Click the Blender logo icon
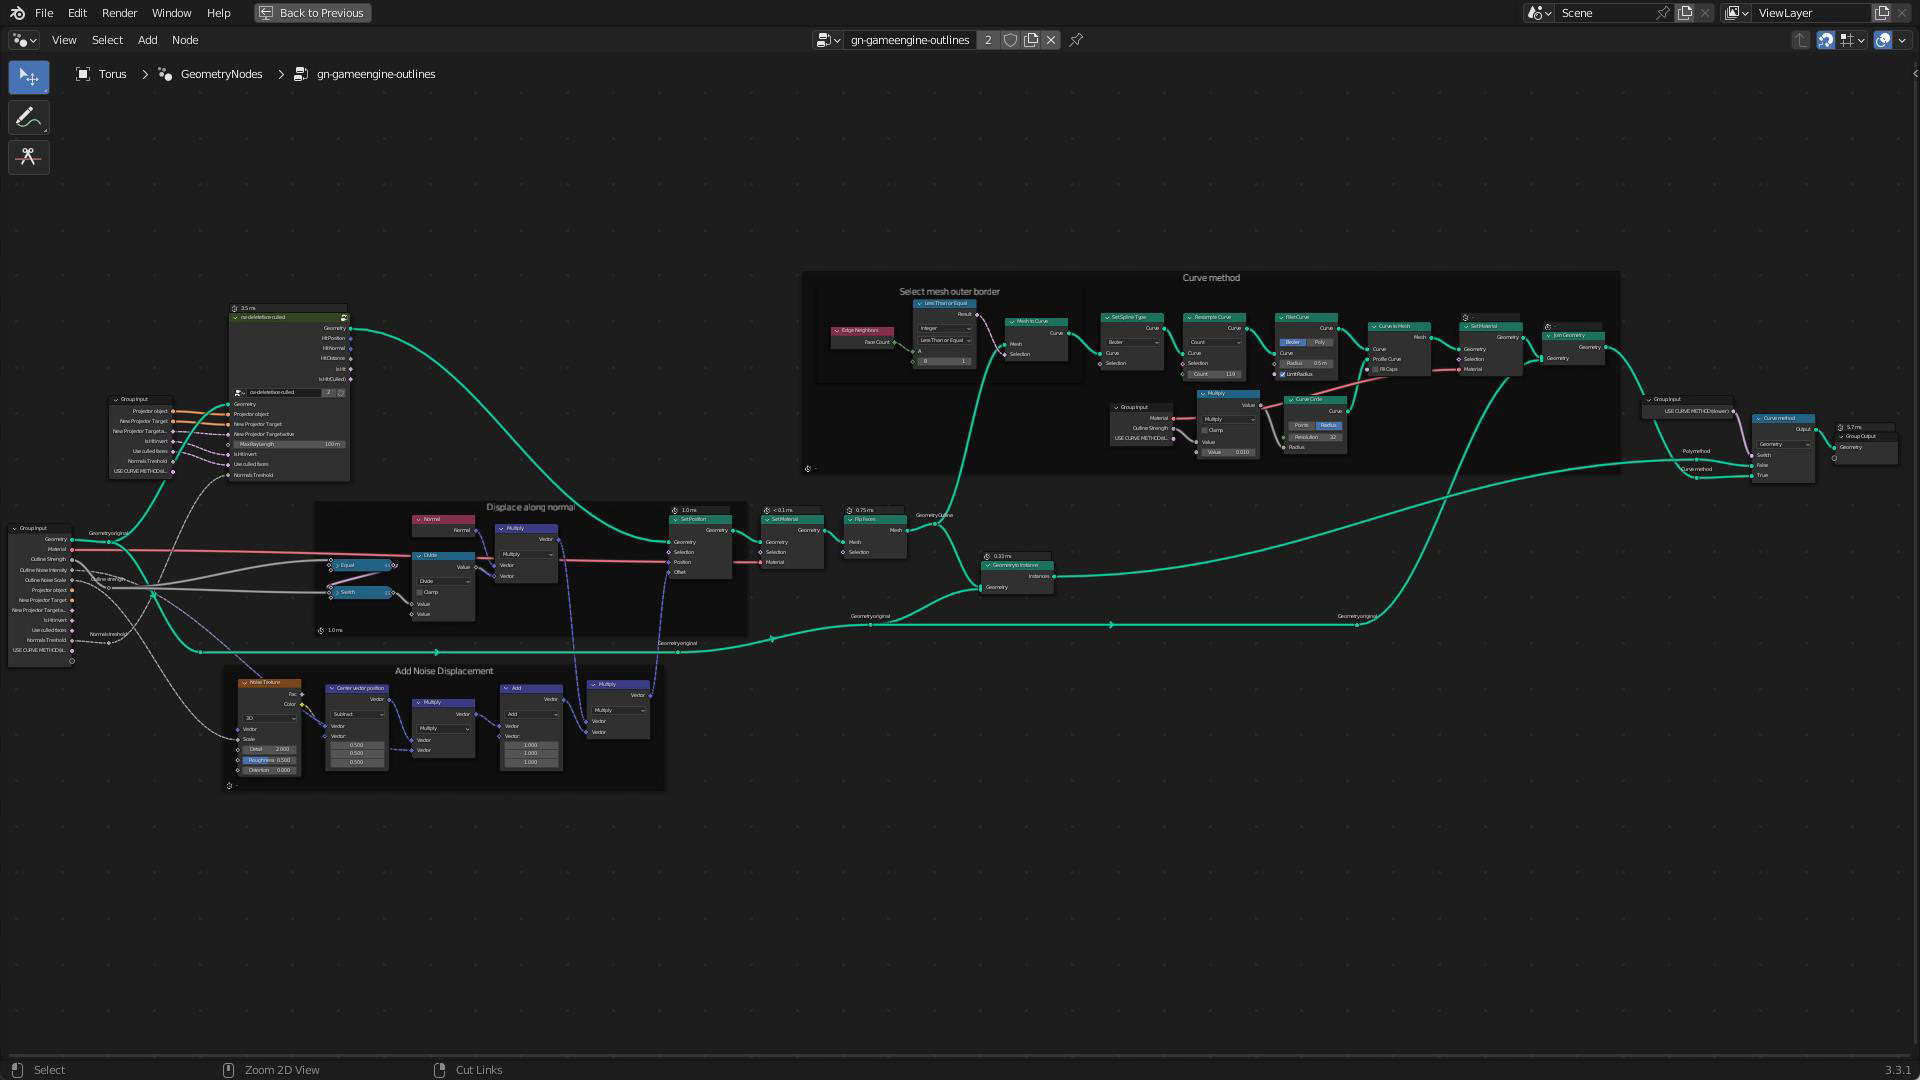Screen dimensions: 1920x1080 (x=17, y=13)
